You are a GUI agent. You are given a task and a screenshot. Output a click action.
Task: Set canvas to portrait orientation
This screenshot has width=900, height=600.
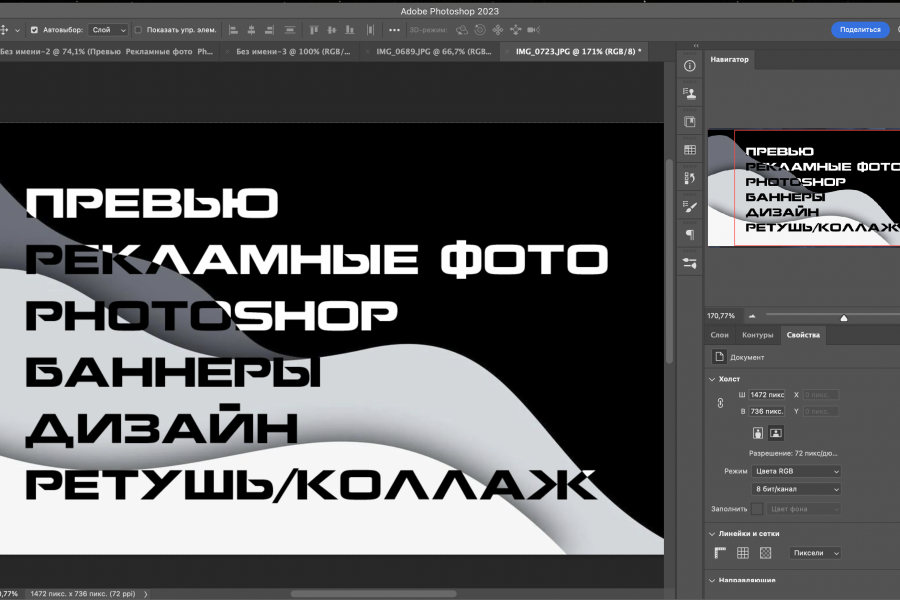tap(757, 433)
